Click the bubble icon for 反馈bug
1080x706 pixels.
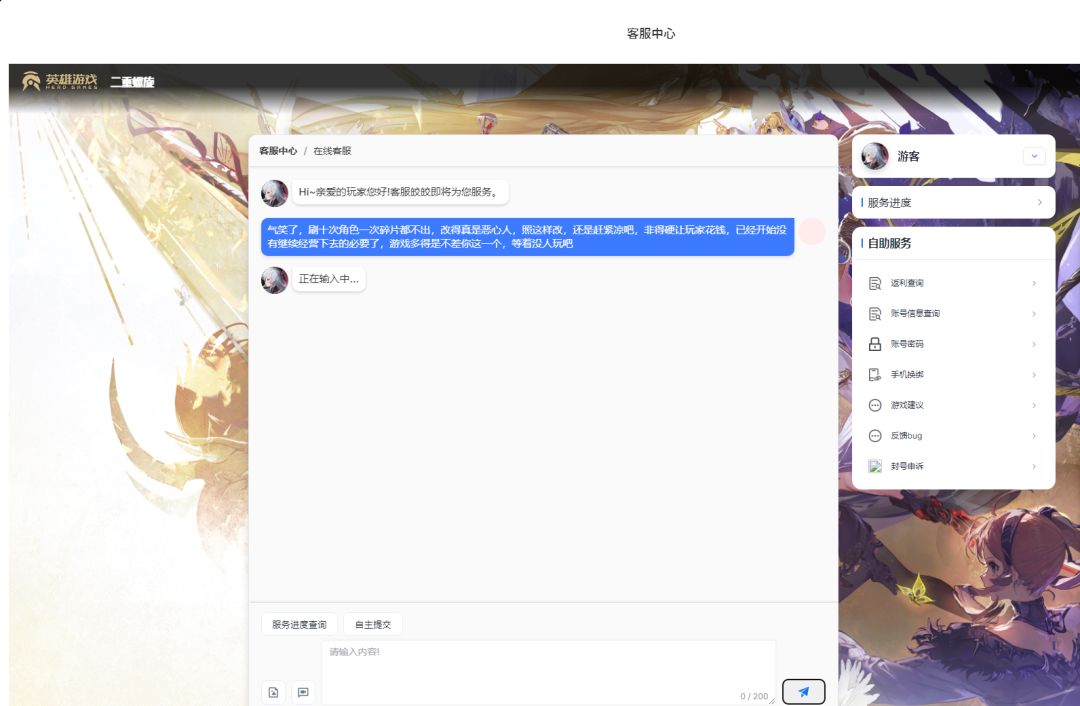pos(875,435)
